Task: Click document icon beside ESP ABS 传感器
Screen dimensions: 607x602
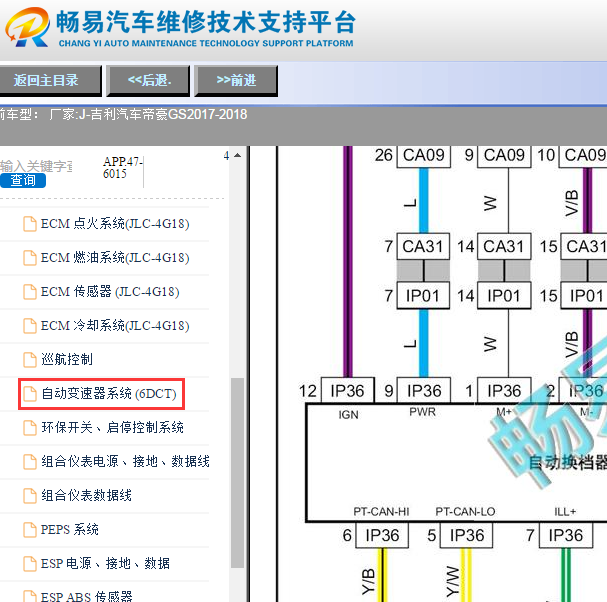Action: click(x=30, y=596)
